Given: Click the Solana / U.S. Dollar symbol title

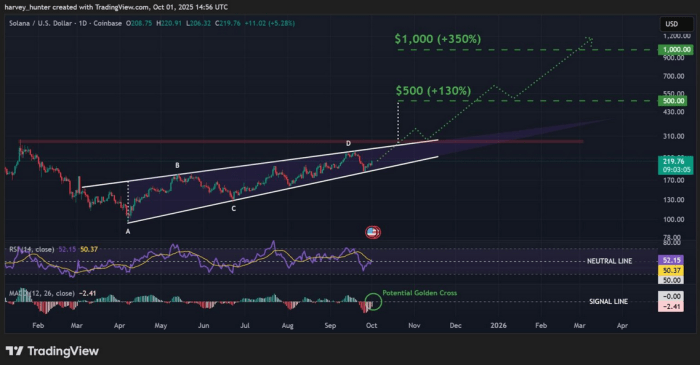Looking at the screenshot, I should [66, 23].
